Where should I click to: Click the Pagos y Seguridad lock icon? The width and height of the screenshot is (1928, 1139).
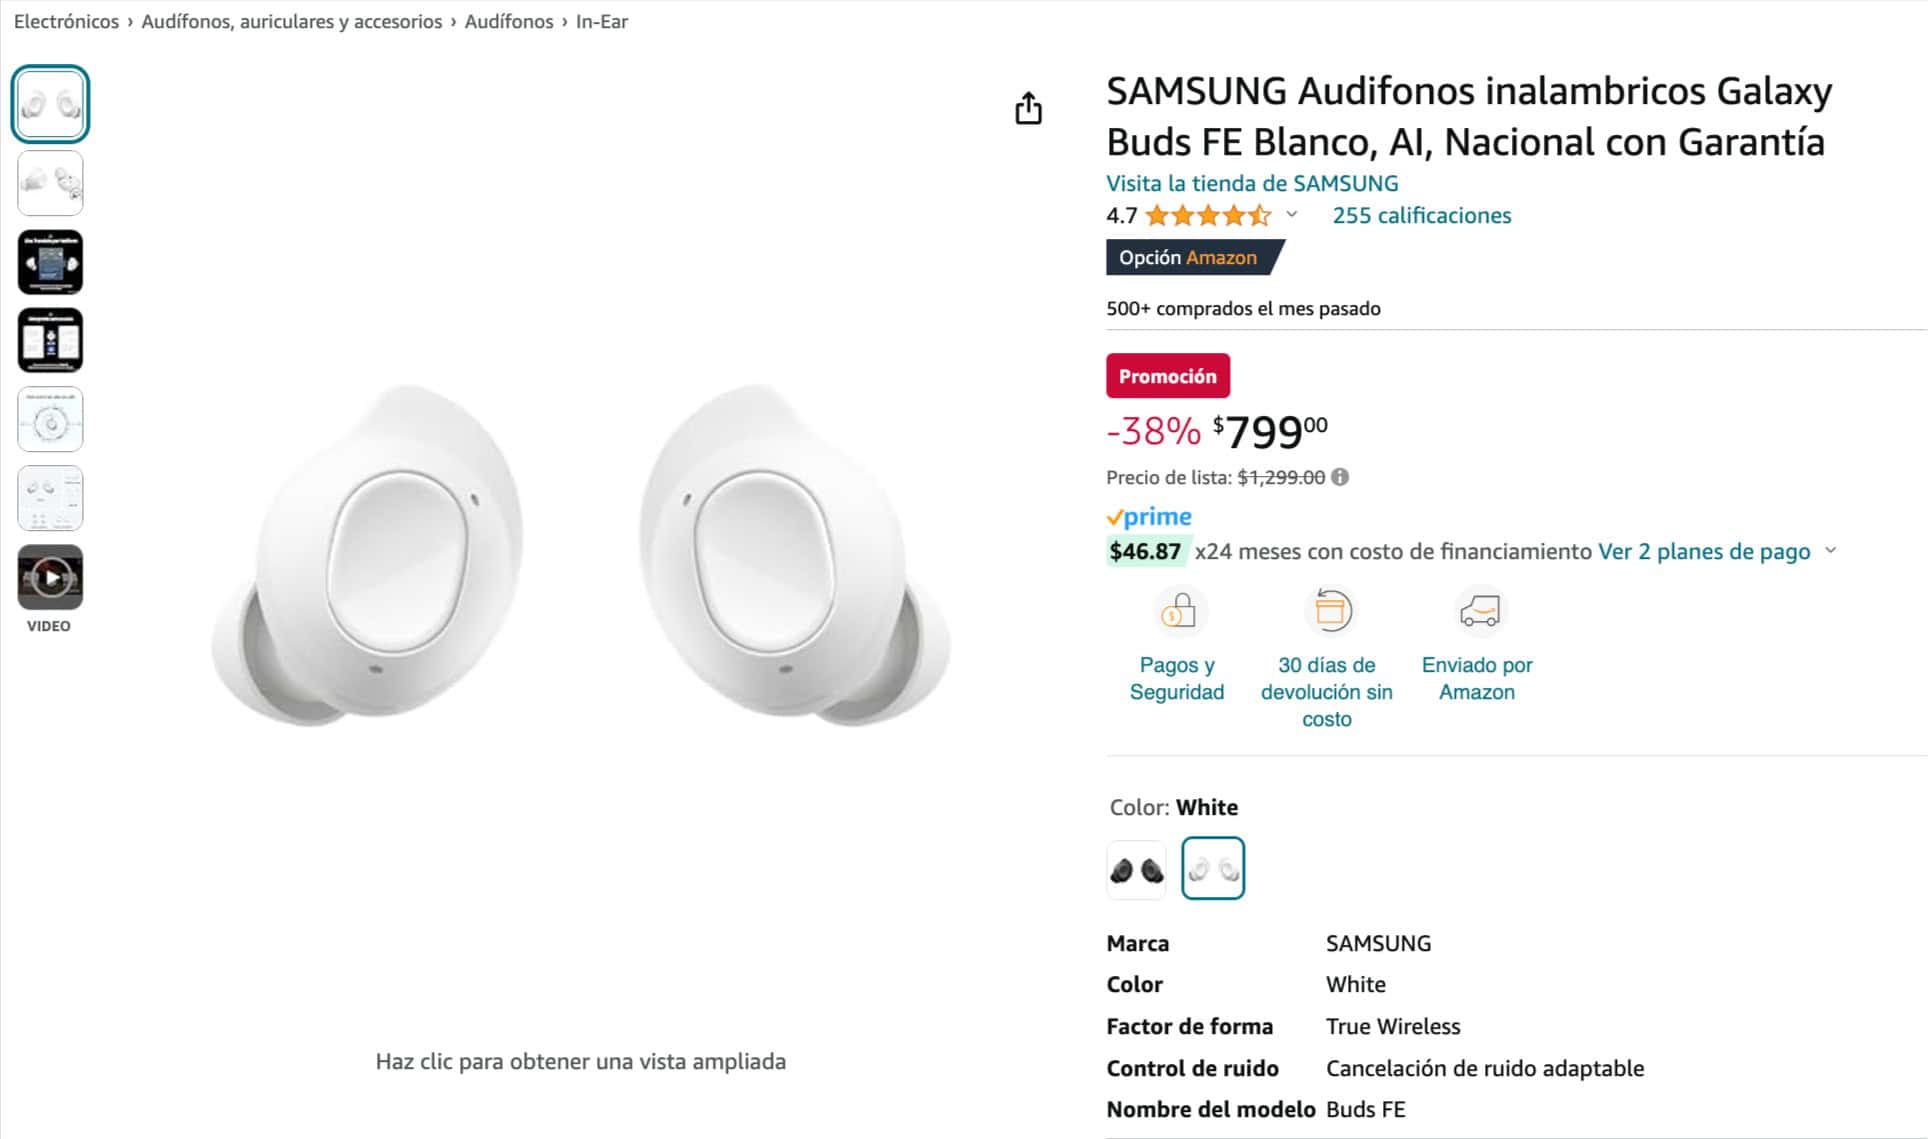[1178, 611]
